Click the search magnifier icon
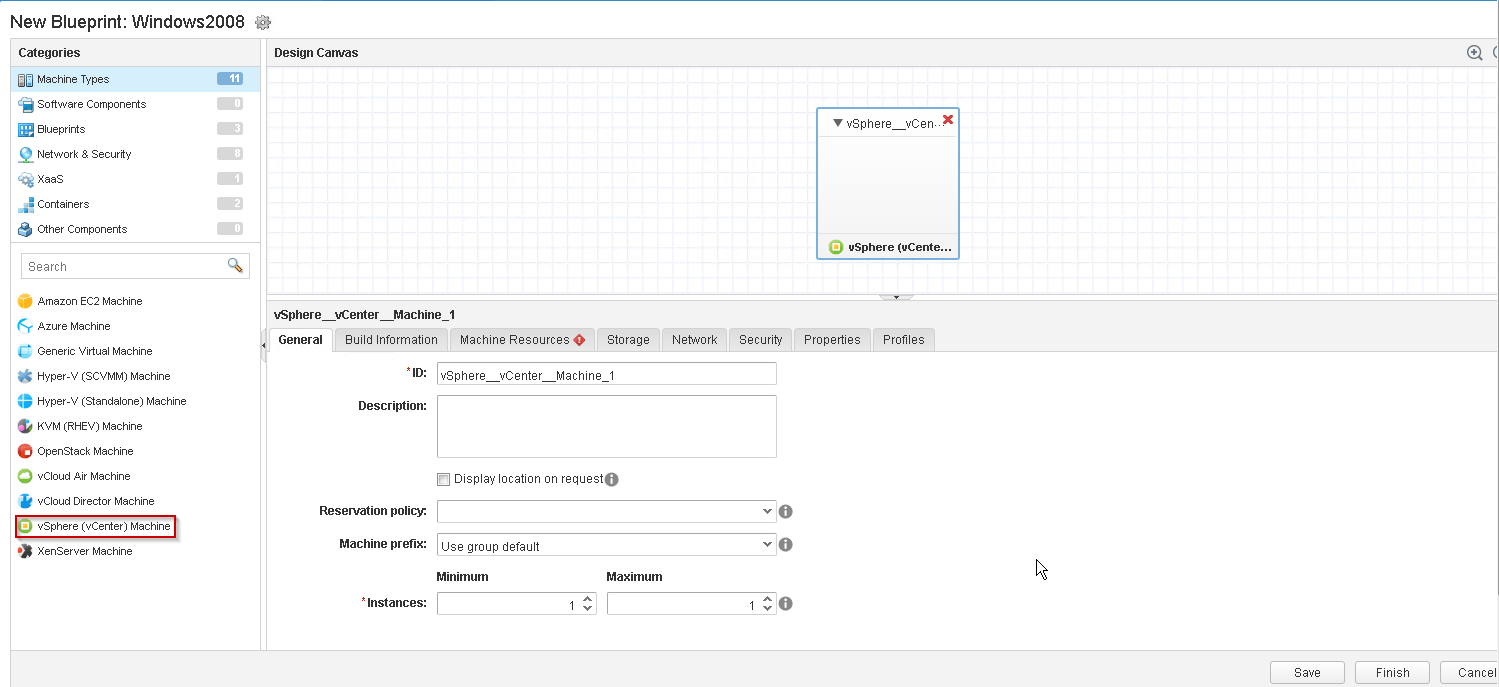 235,266
